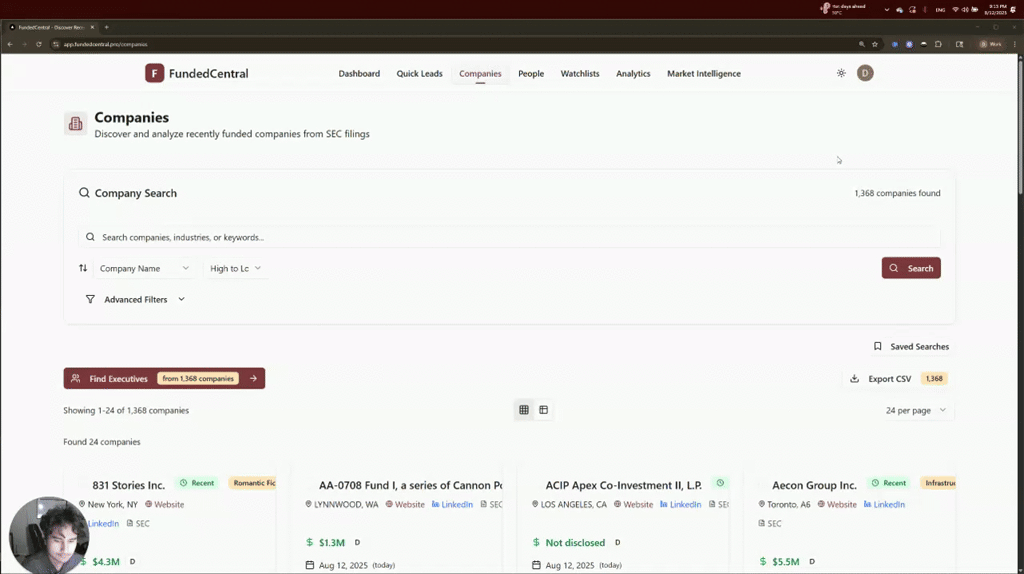This screenshot has height=574, width=1024.
Task: Click the FundedCentral logo icon
Action: point(154,73)
